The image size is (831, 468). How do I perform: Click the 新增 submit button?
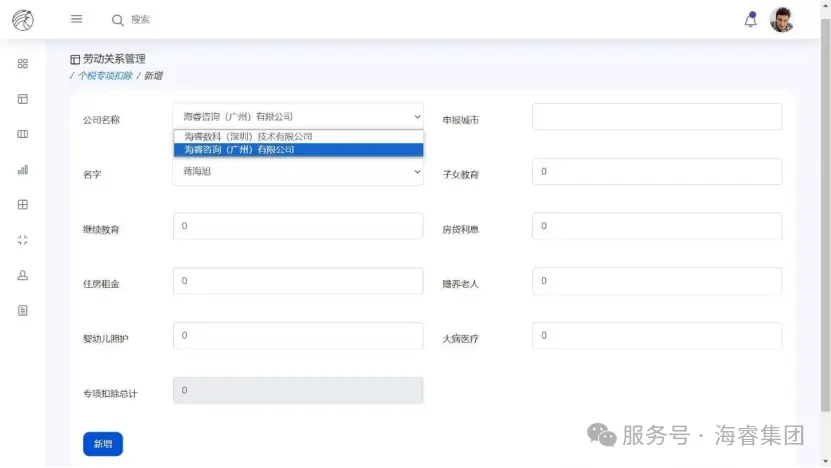point(103,444)
